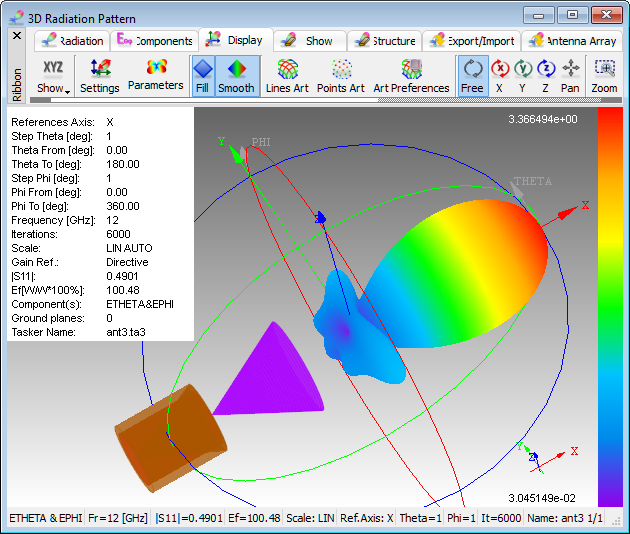Screen dimensions: 630x534
Task: Click status bar Scale: LIN entry
Action: (310, 518)
